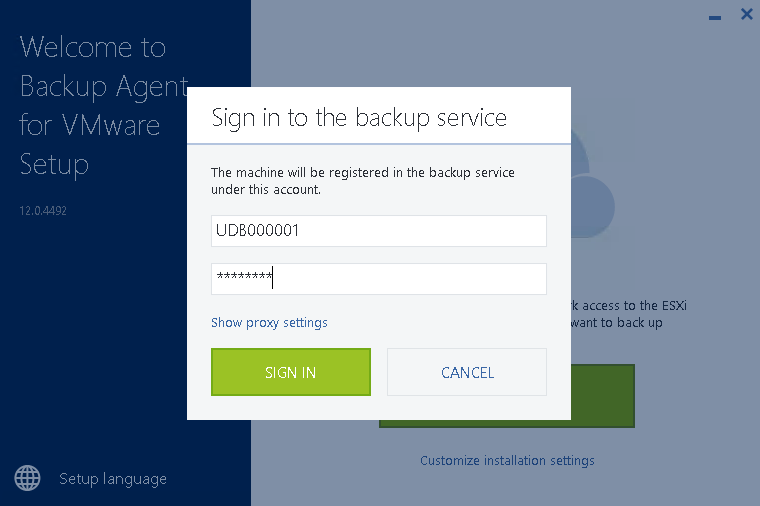Close the setup window with X

pos(747,14)
